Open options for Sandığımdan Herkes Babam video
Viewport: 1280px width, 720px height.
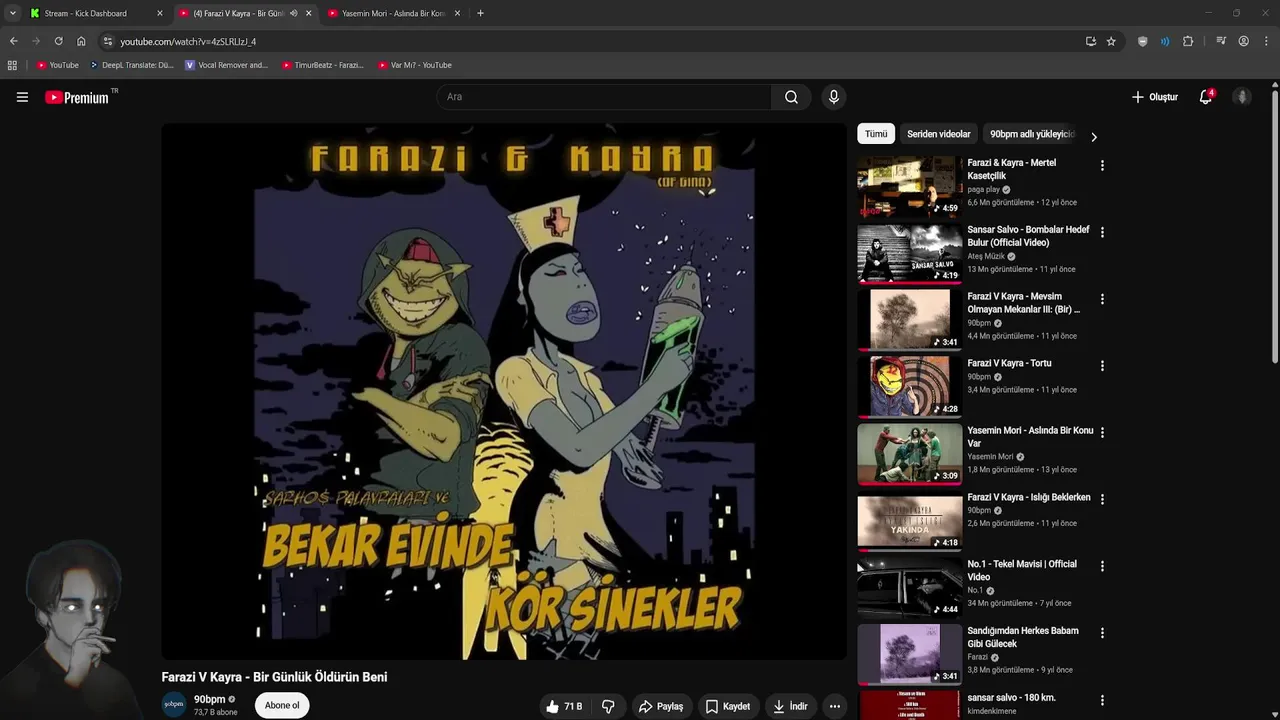pyautogui.click(x=1102, y=633)
